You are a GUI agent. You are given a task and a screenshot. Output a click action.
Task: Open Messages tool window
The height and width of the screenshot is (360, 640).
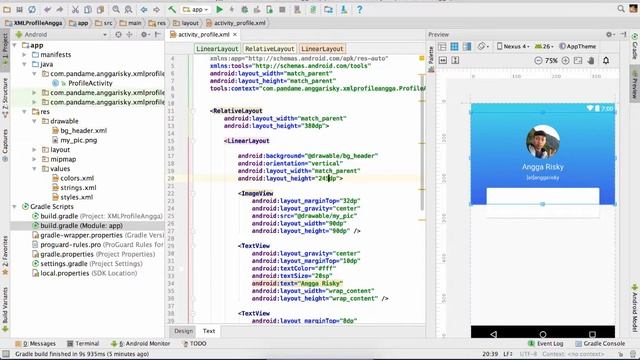point(36,344)
